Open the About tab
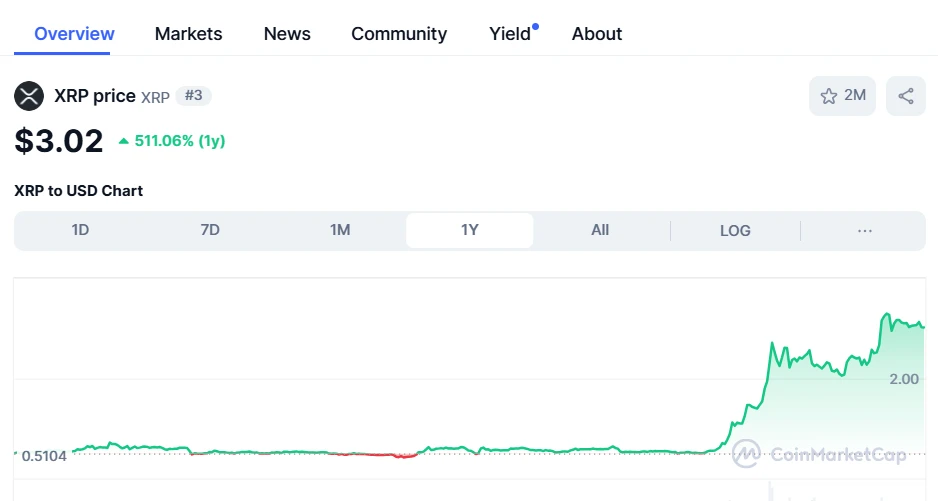The width and height of the screenshot is (938, 501). tap(597, 34)
